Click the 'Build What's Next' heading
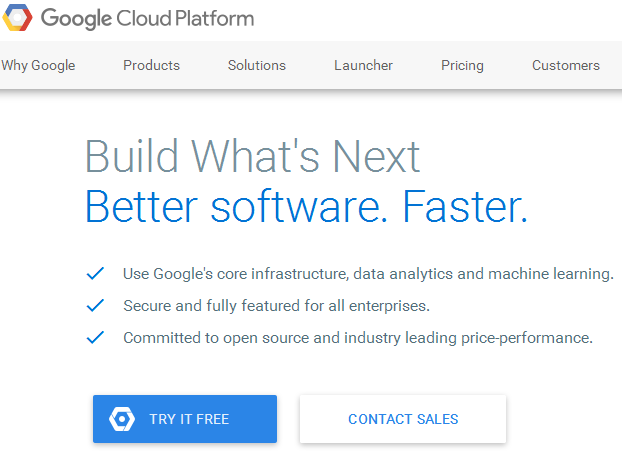Viewport: 622px width, 461px height. 253,157
